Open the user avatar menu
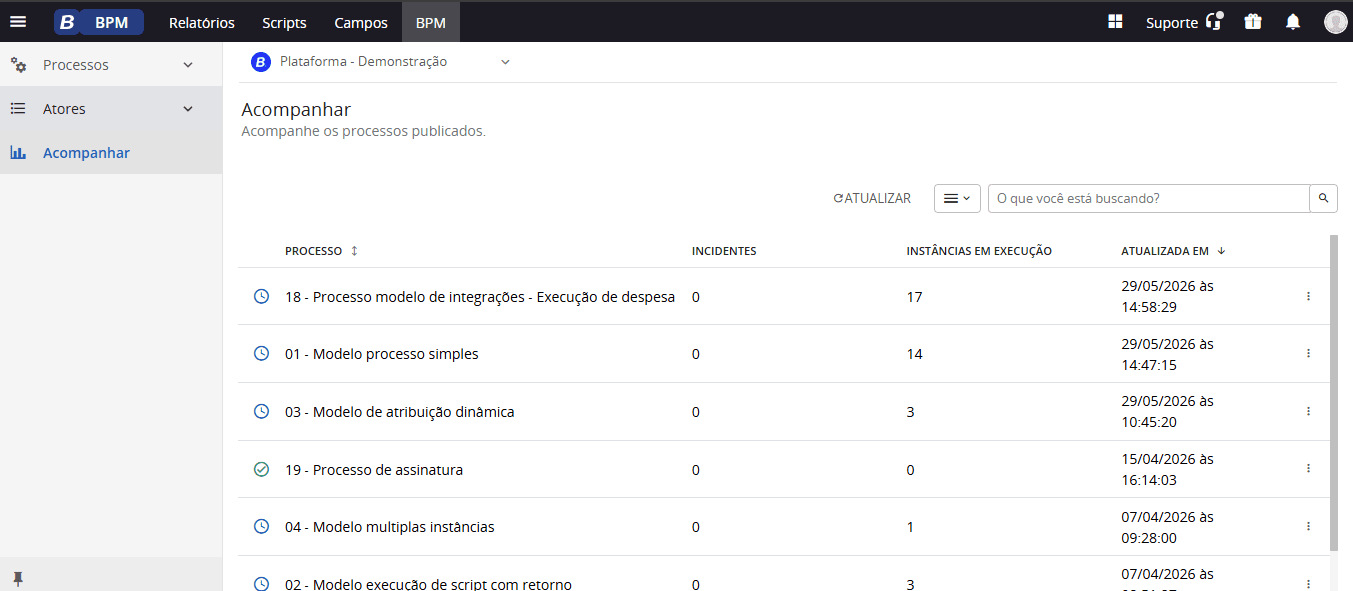Image resolution: width=1353 pixels, height=591 pixels. (1335, 22)
